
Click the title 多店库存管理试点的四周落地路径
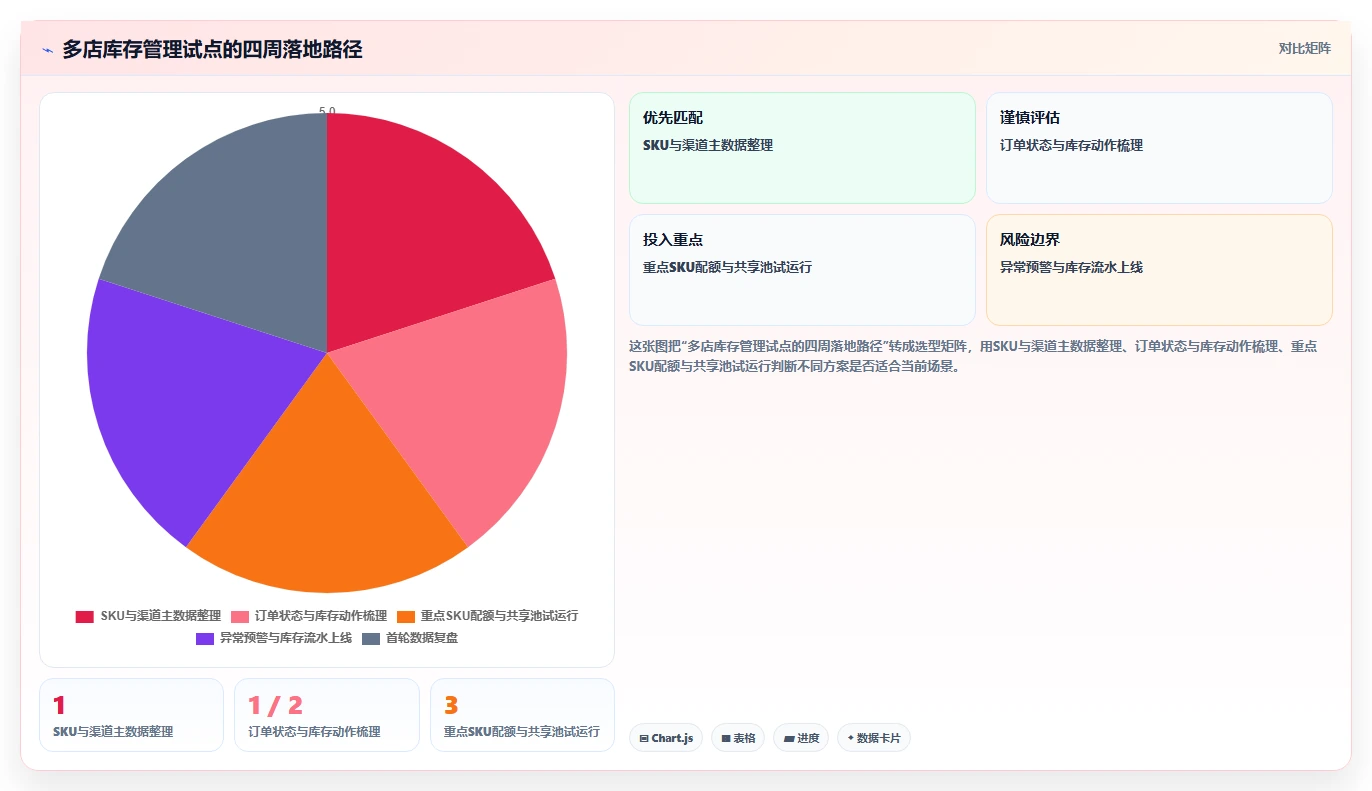(x=212, y=50)
